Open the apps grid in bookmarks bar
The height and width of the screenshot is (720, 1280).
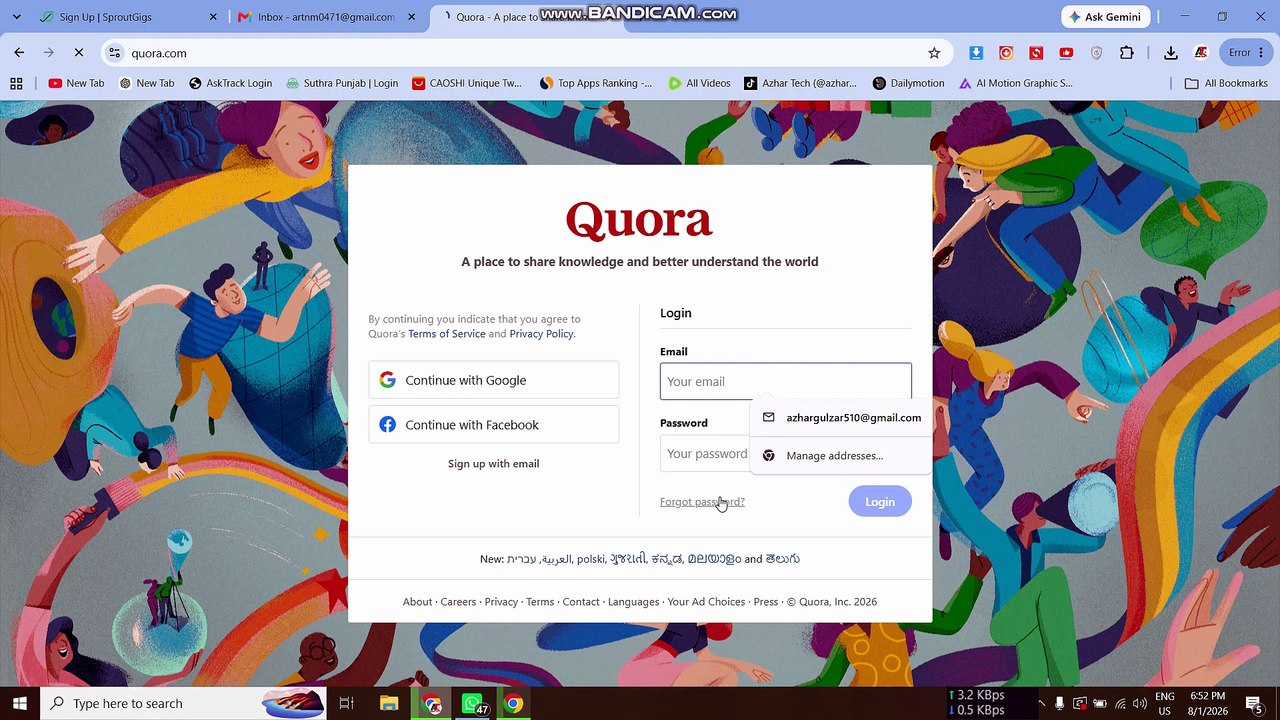pyautogui.click(x=16, y=83)
